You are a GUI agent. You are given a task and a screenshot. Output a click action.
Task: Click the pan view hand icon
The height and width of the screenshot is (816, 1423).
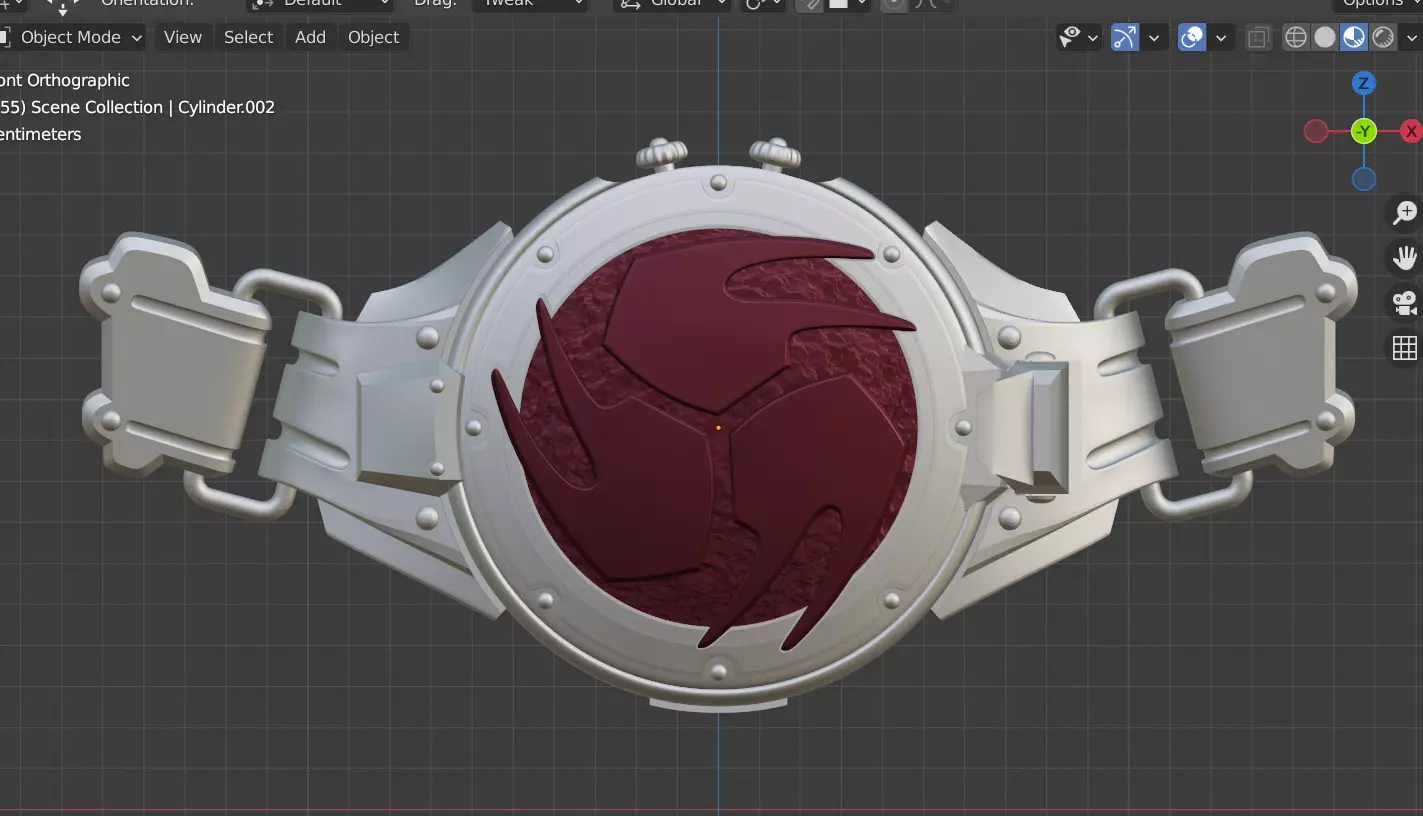pyautogui.click(x=1405, y=257)
